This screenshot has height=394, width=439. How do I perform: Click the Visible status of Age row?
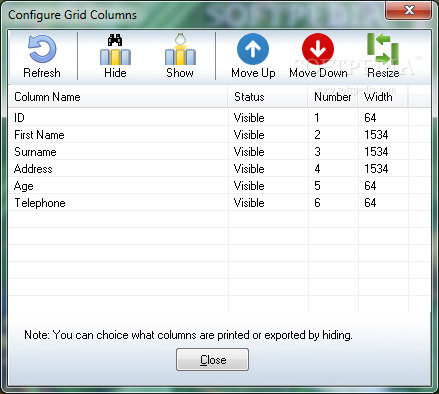click(x=249, y=186)
